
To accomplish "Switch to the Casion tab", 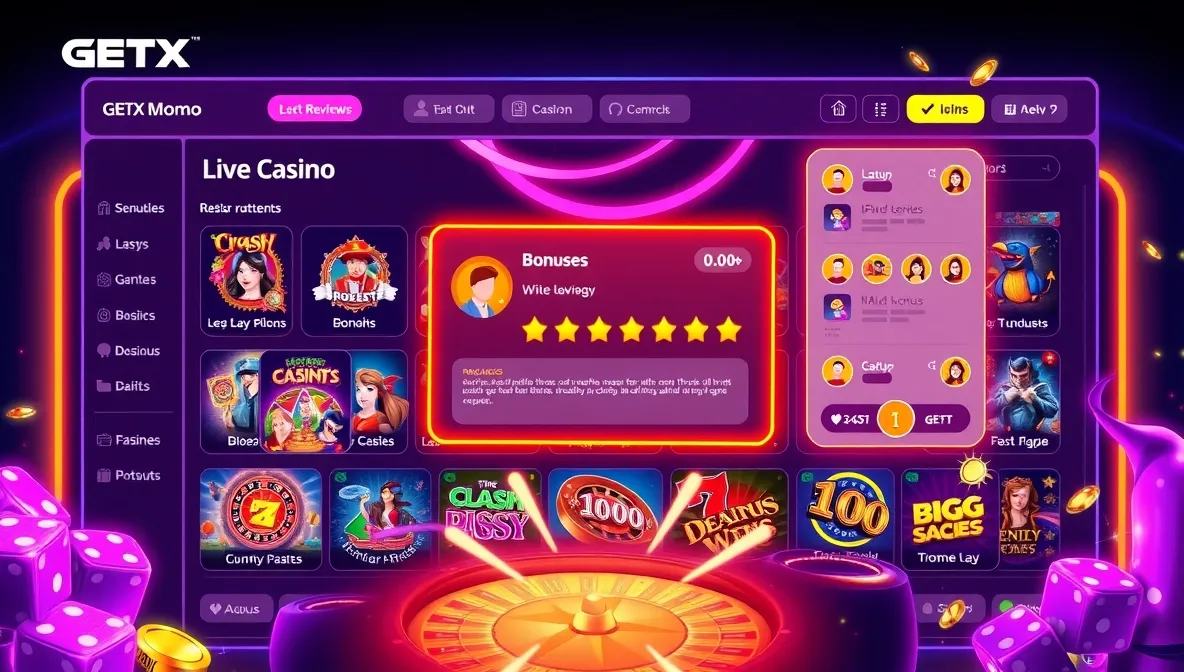I will [547, 109].
